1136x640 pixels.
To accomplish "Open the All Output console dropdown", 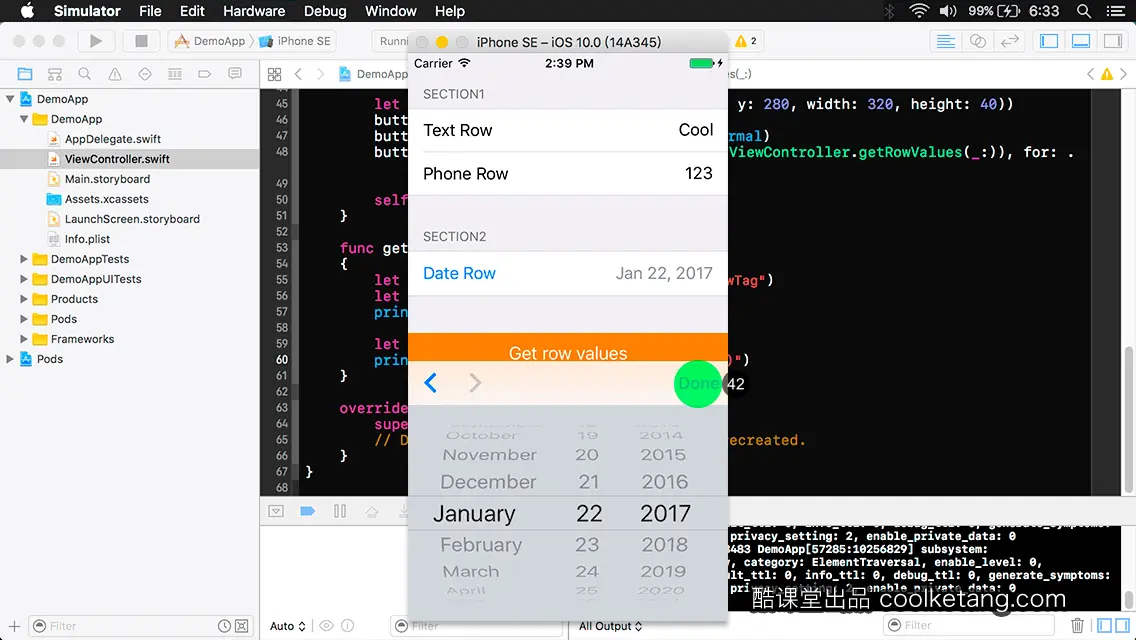I will [610, 626].
